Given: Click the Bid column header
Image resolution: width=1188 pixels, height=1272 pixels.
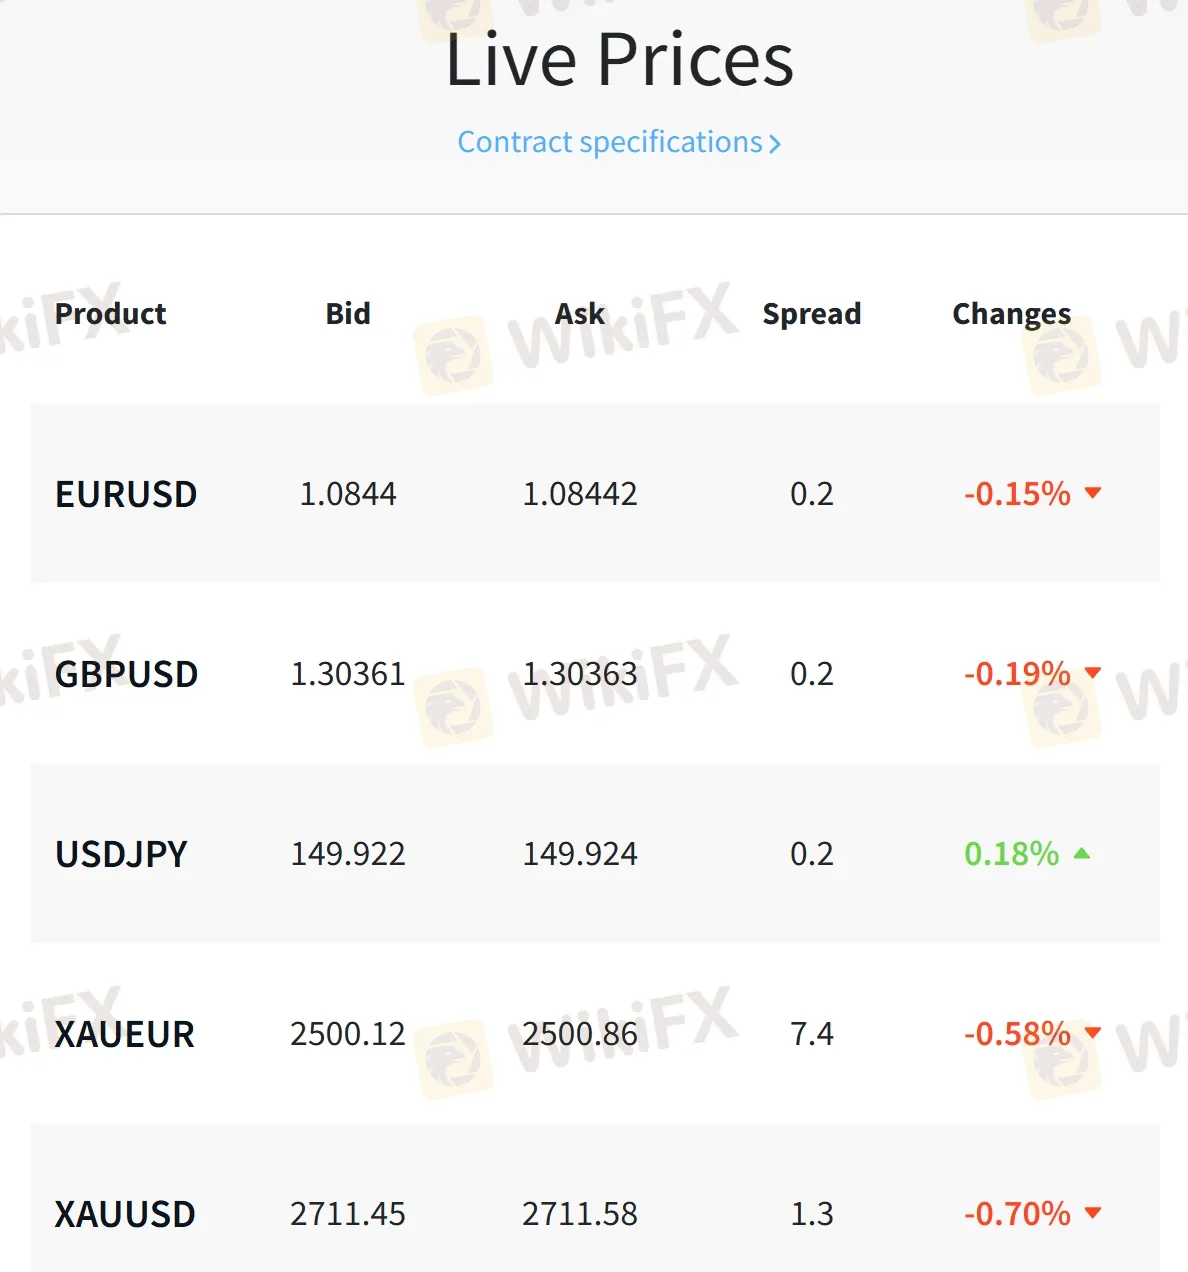Looking at the screenshot, I should coord(348,314).
